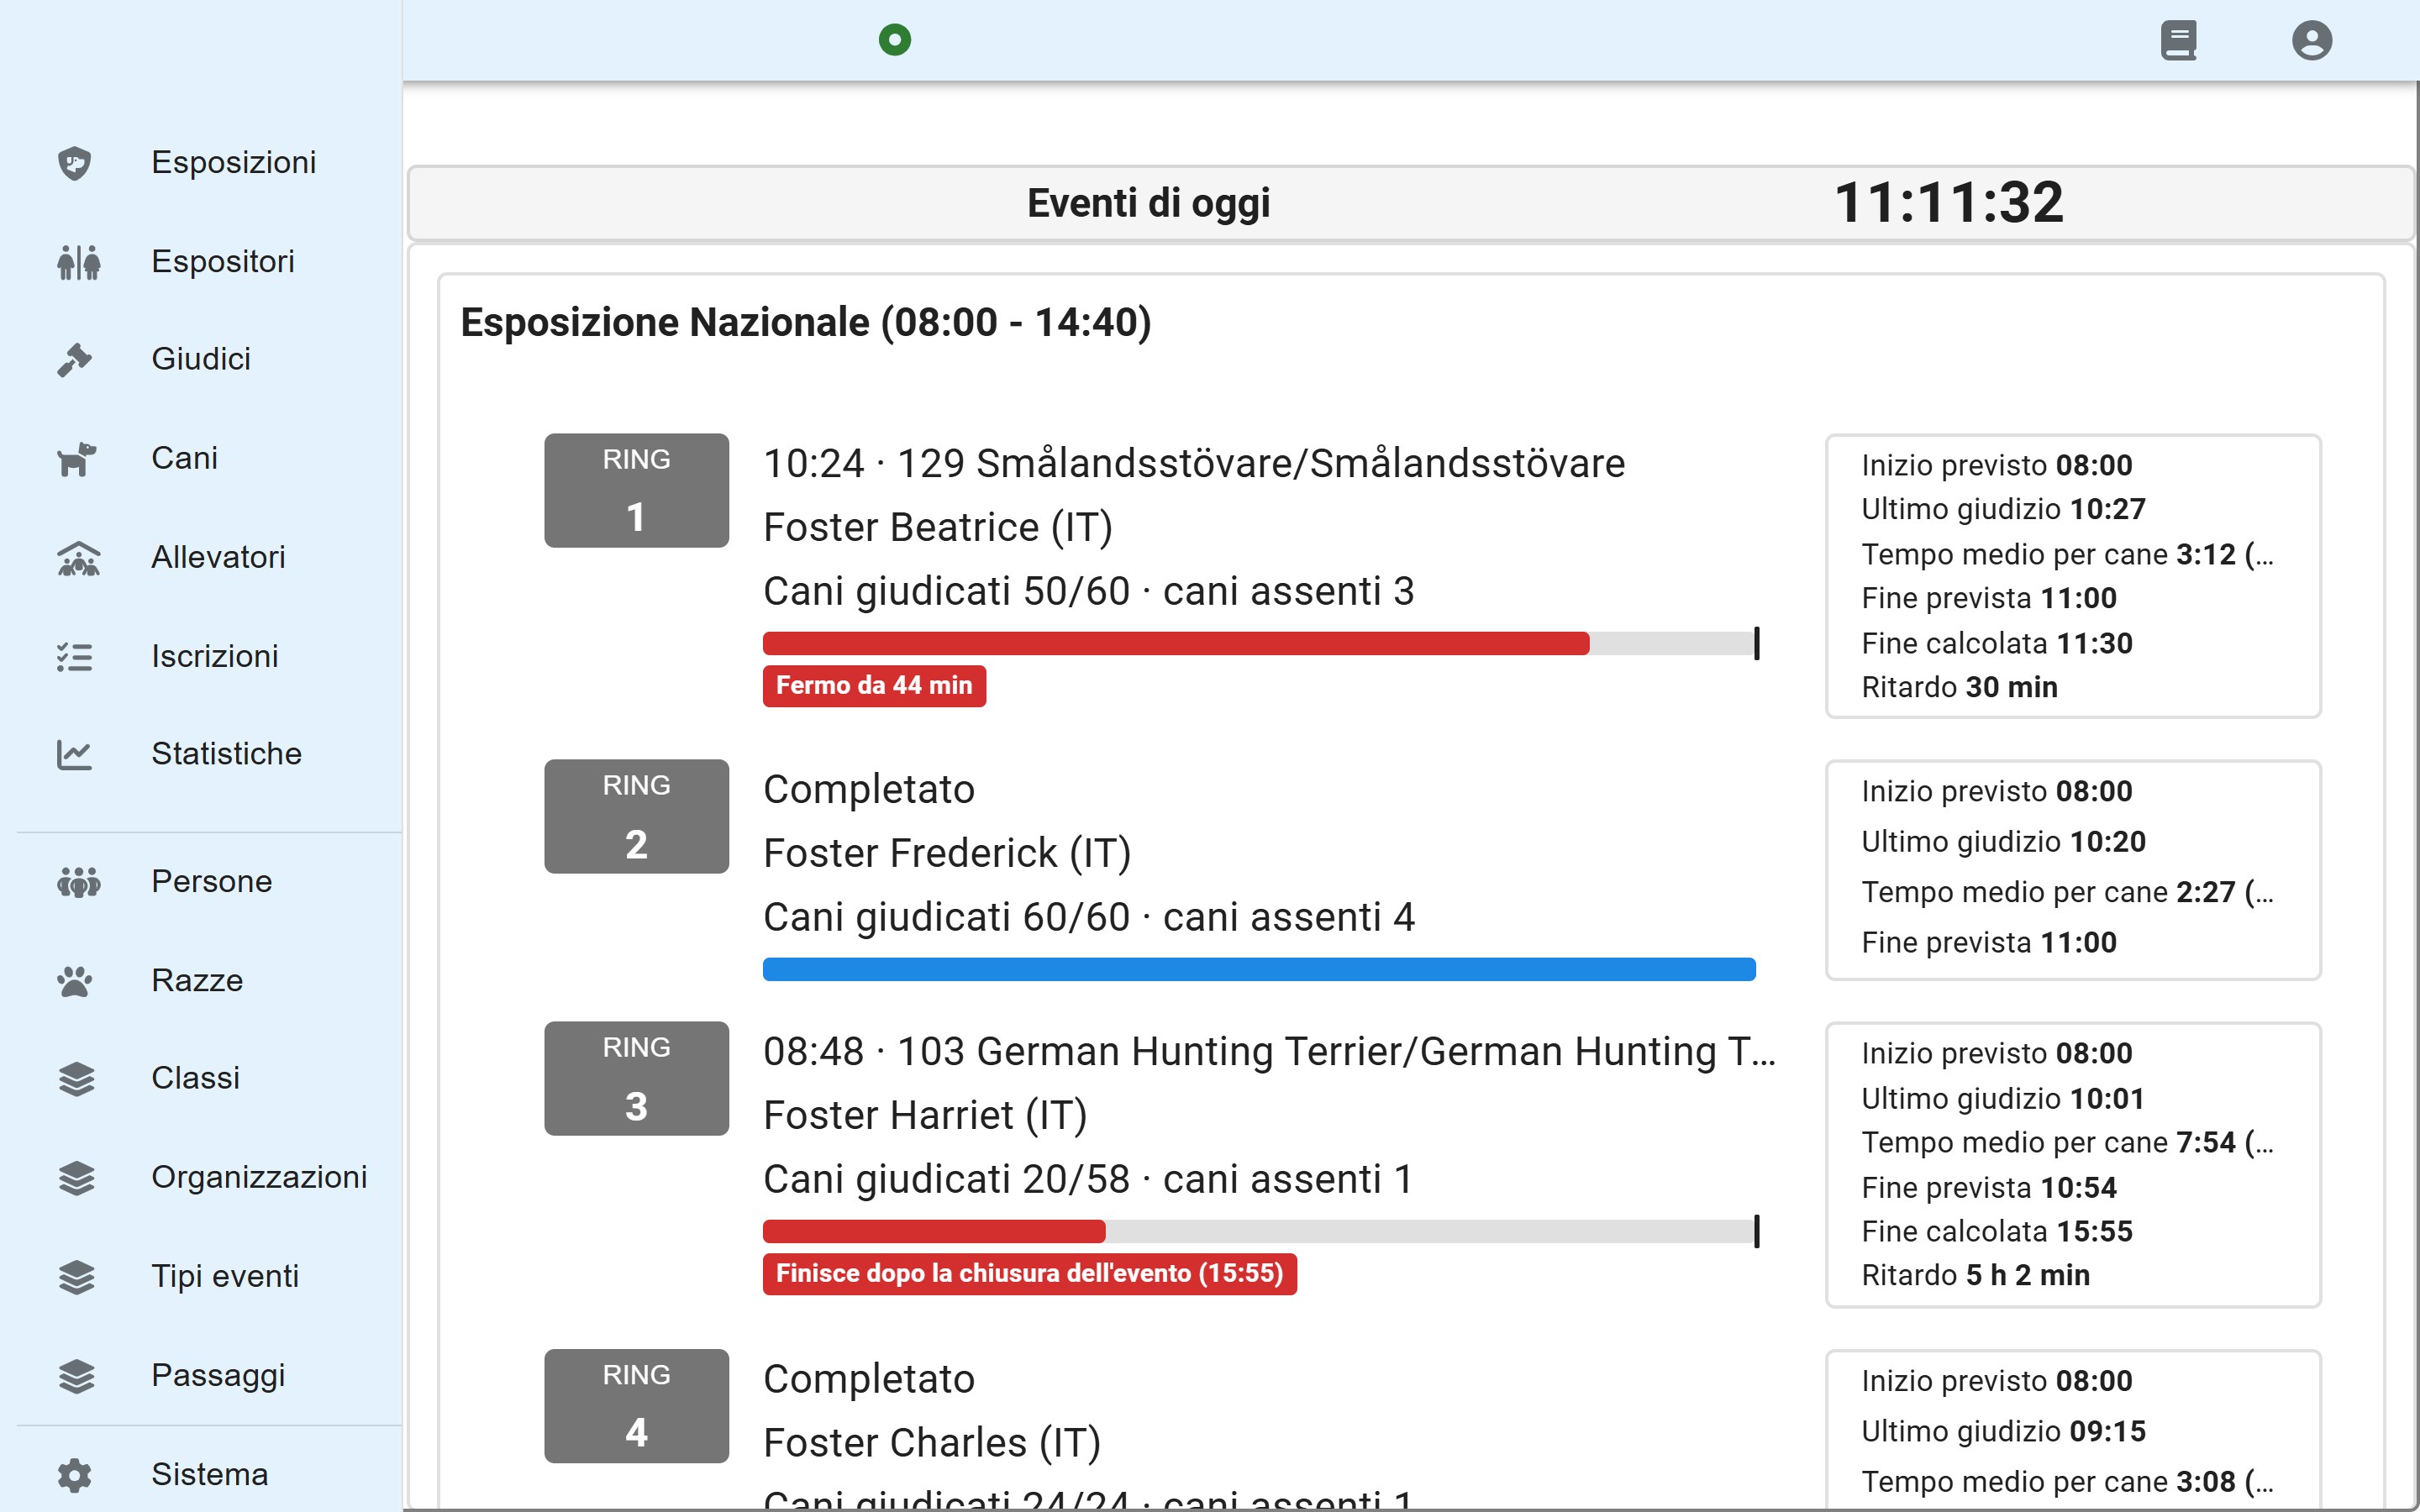Click the Esposizioni shield icon
Image resolution: width=2420 pixels, height=1512 pixels.
pos(75,163)
